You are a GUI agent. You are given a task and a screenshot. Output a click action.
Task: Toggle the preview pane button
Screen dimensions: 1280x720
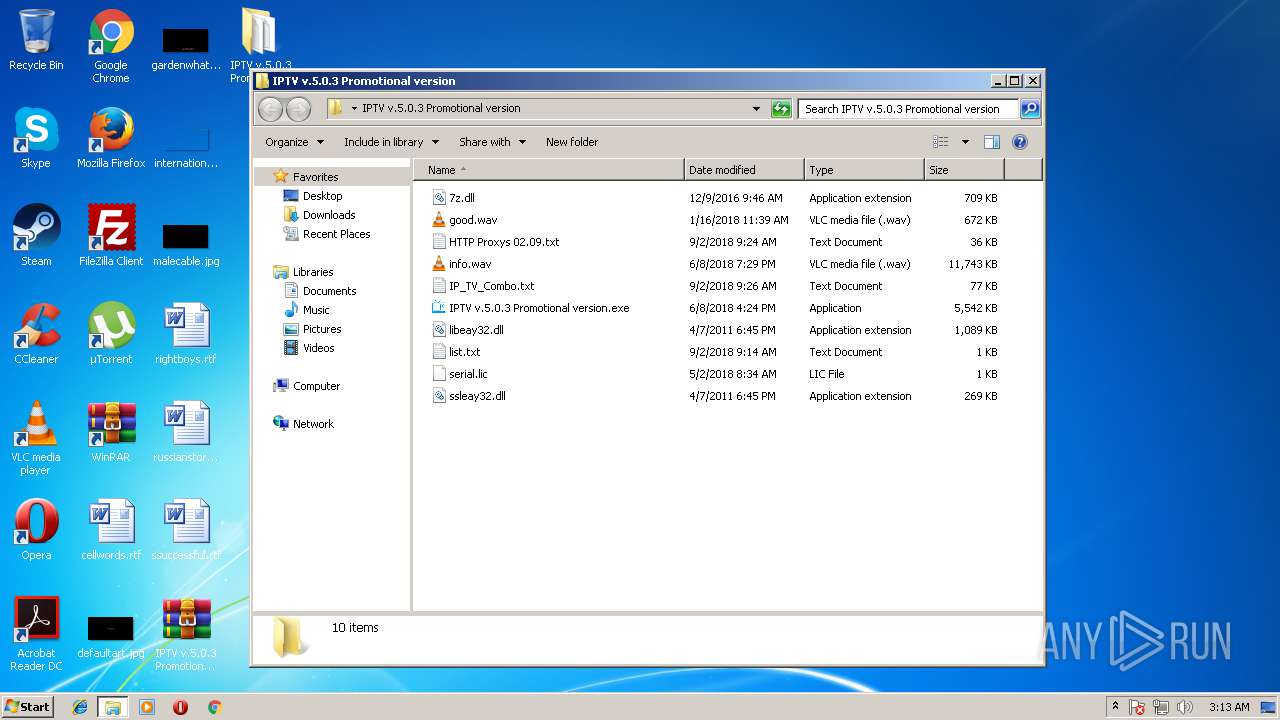pyautogui.click(x=992, y=142)
